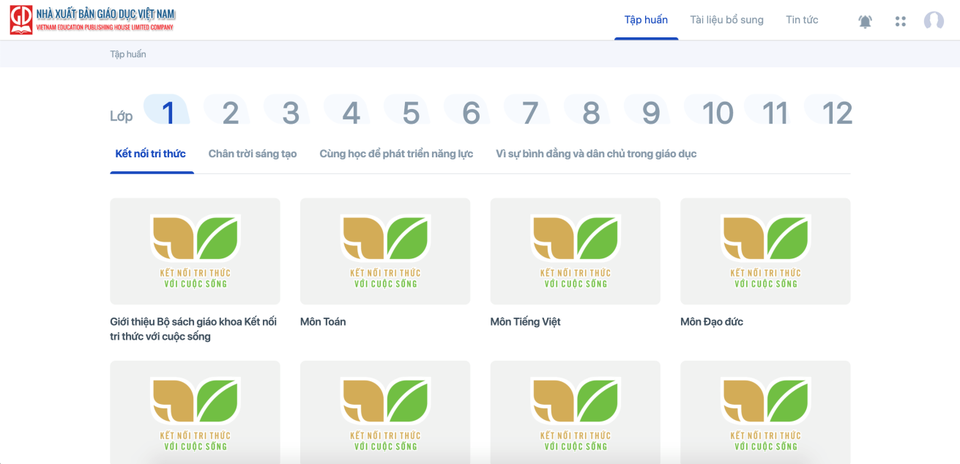Select grade 6 in Lớp selector
The width and height of the screenshot is (960, 464).
pyautogui.click(x=469, y=111)
